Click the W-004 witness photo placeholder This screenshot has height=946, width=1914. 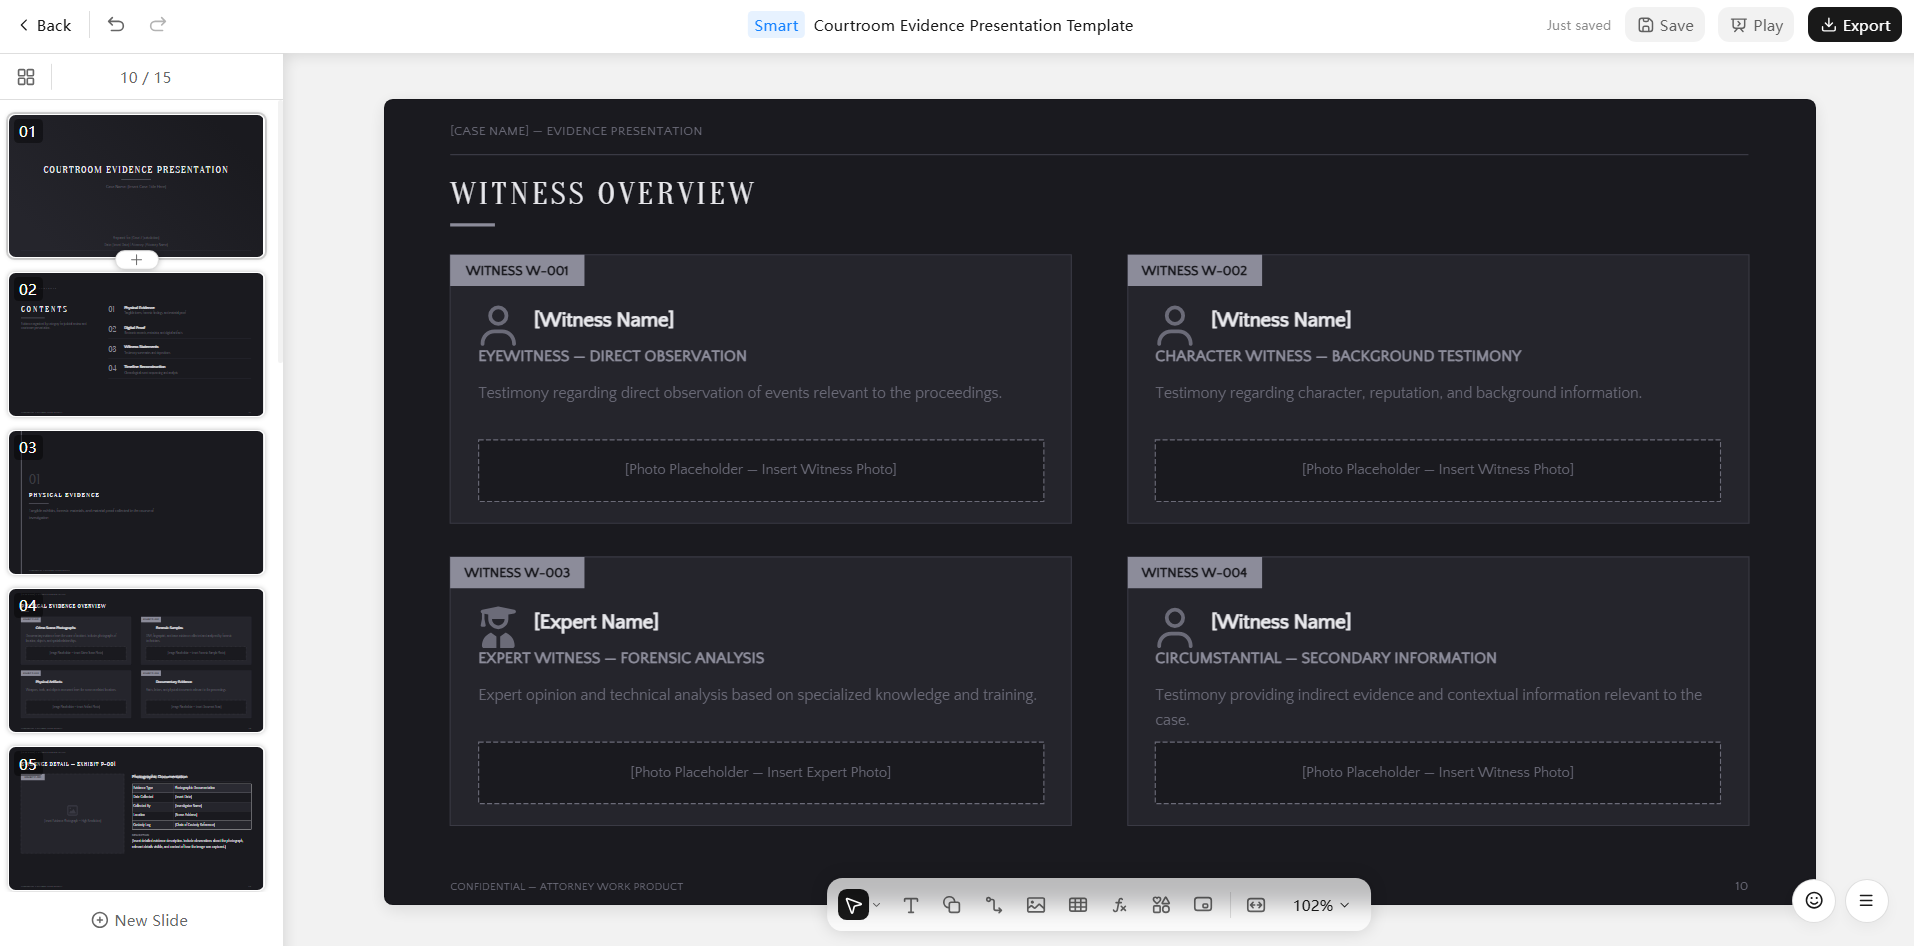click(x=1438, y=772)
